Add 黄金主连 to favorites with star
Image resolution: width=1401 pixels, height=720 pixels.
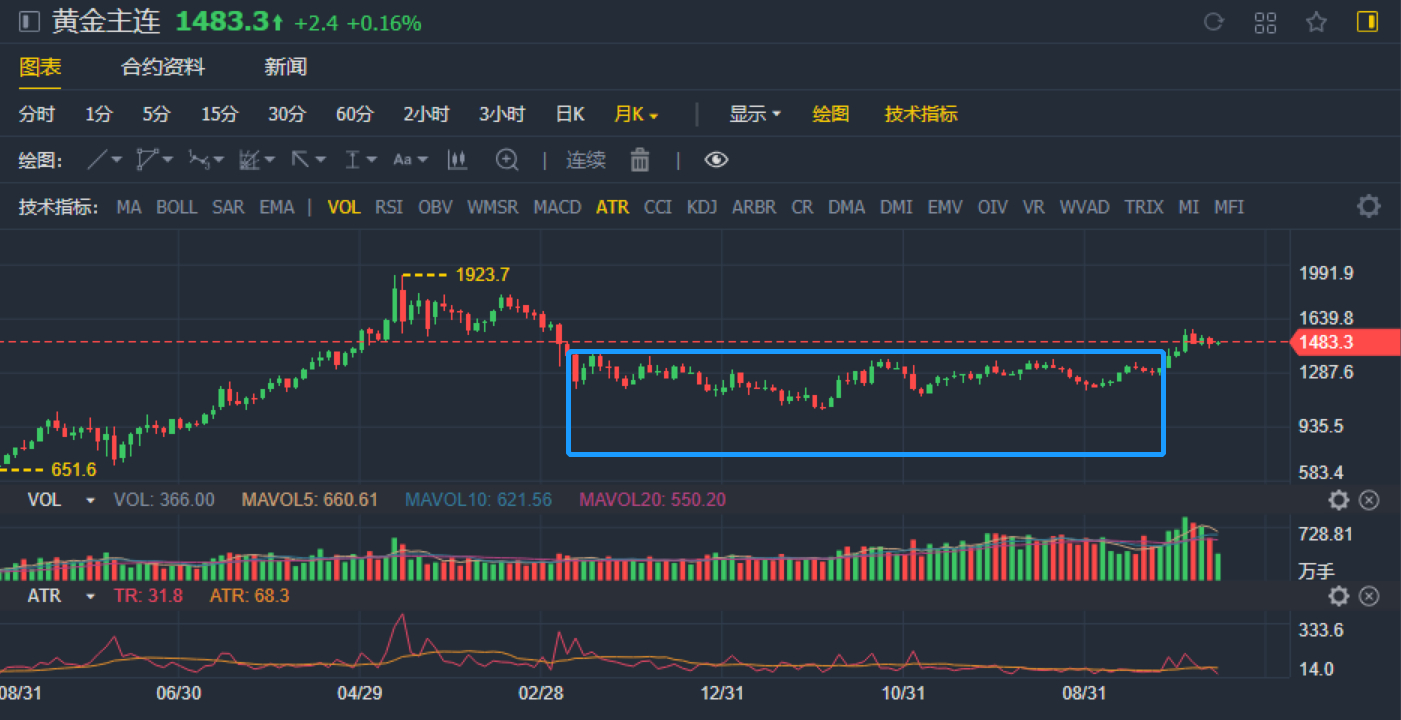tap(1316, 22)
